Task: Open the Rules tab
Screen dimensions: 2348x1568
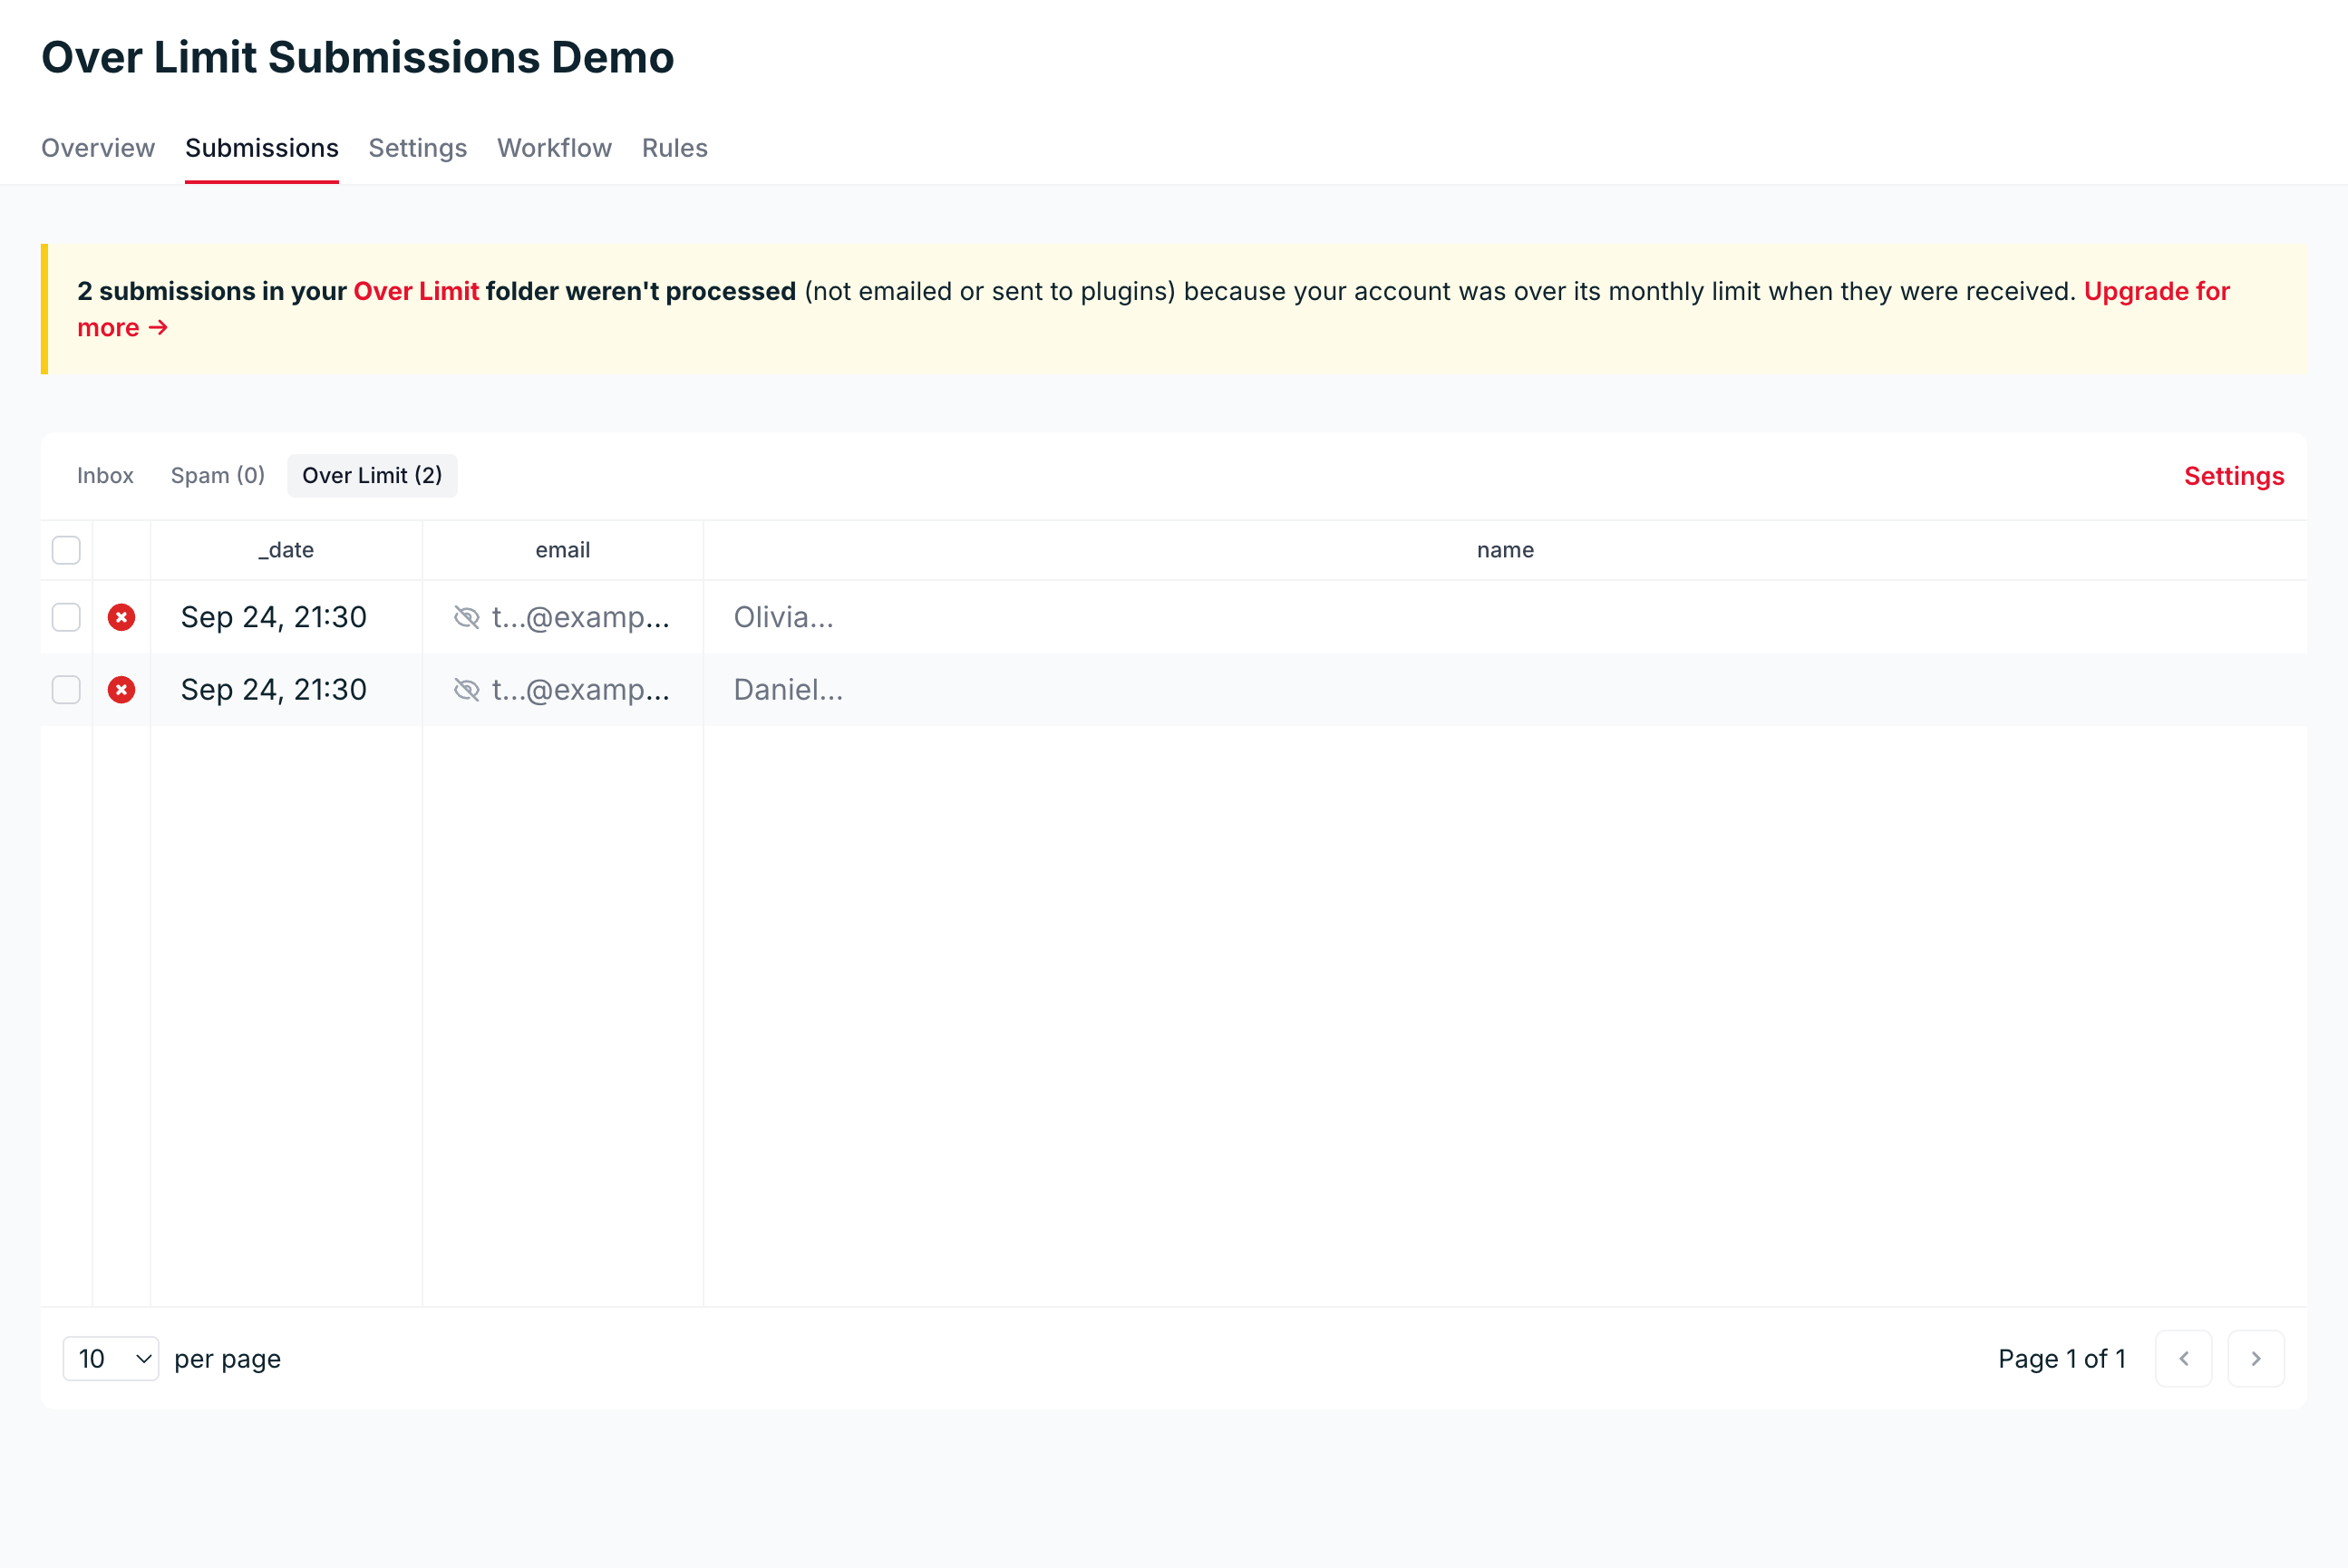Action: [675, 148]
